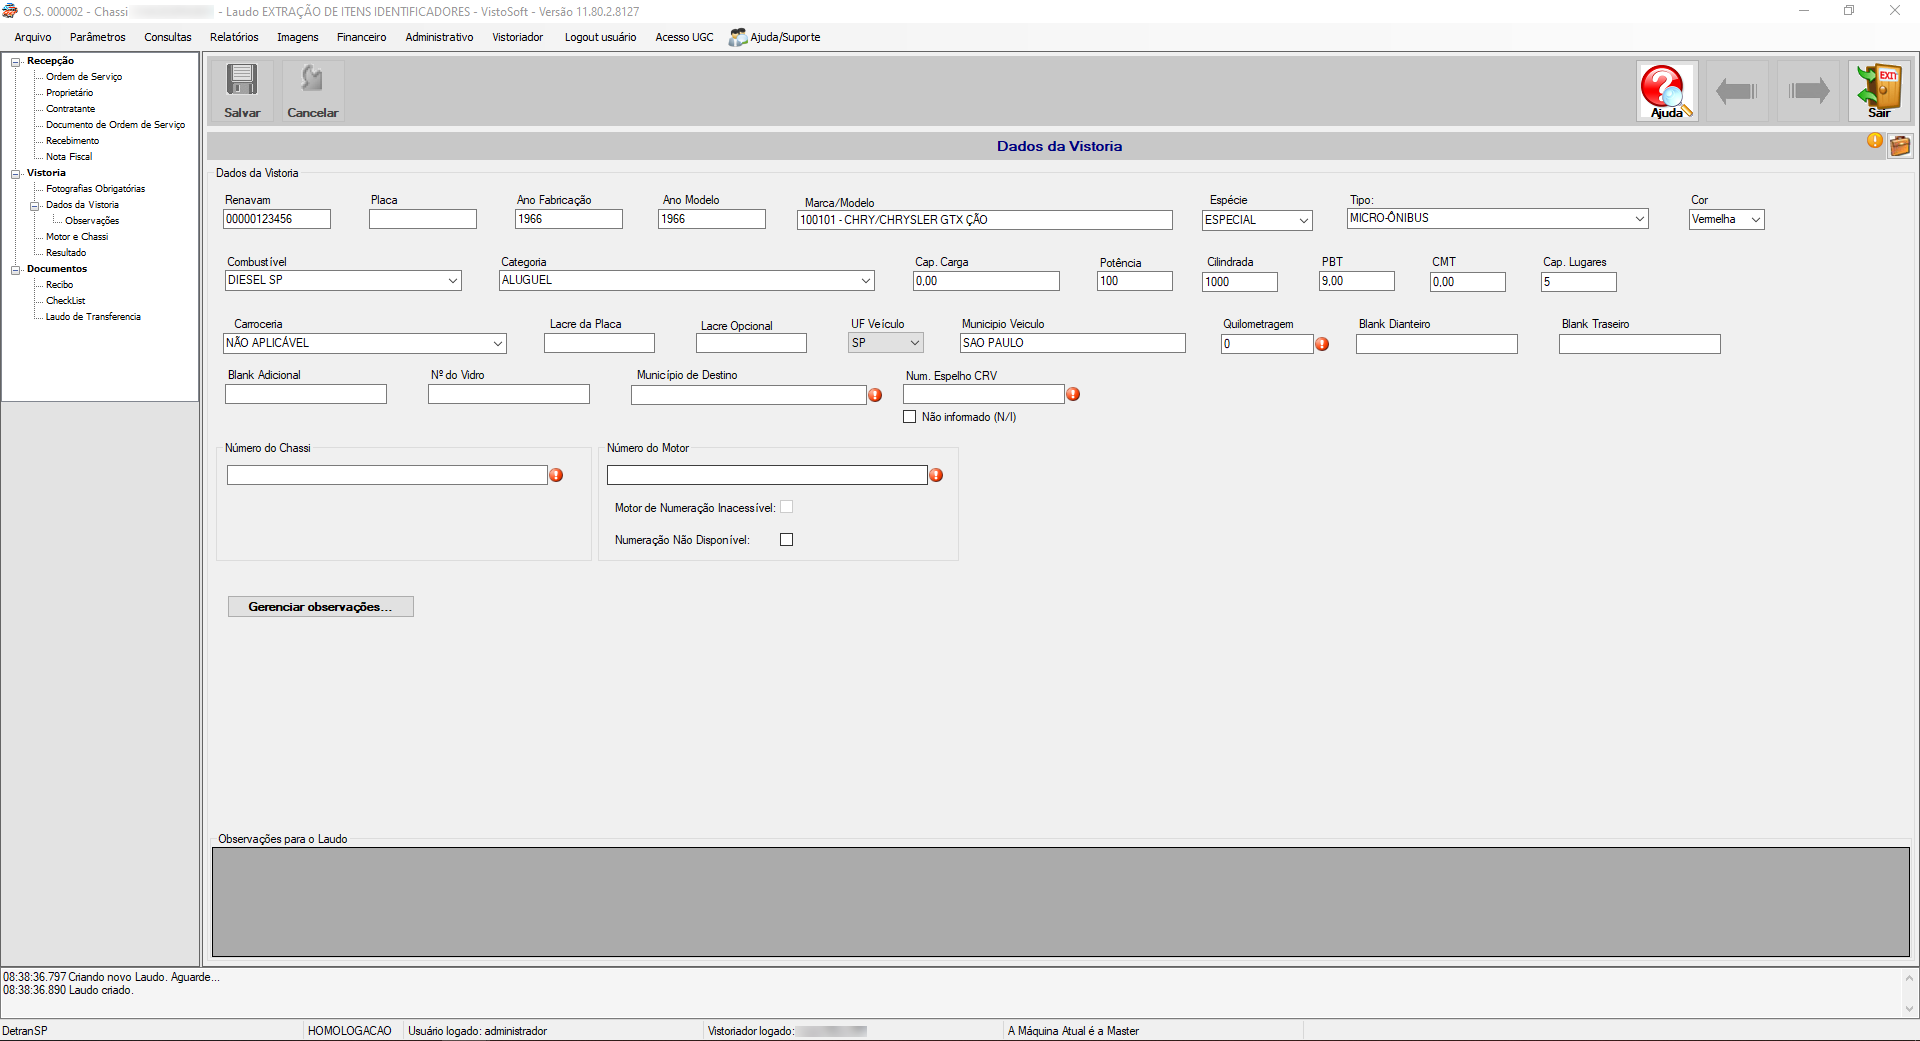Image resolution: width=1920 pixels, height=1041 pixels.
Task: Select Motor e Chassi in tree
Action: pyautogui.click(x=77, y=237)
